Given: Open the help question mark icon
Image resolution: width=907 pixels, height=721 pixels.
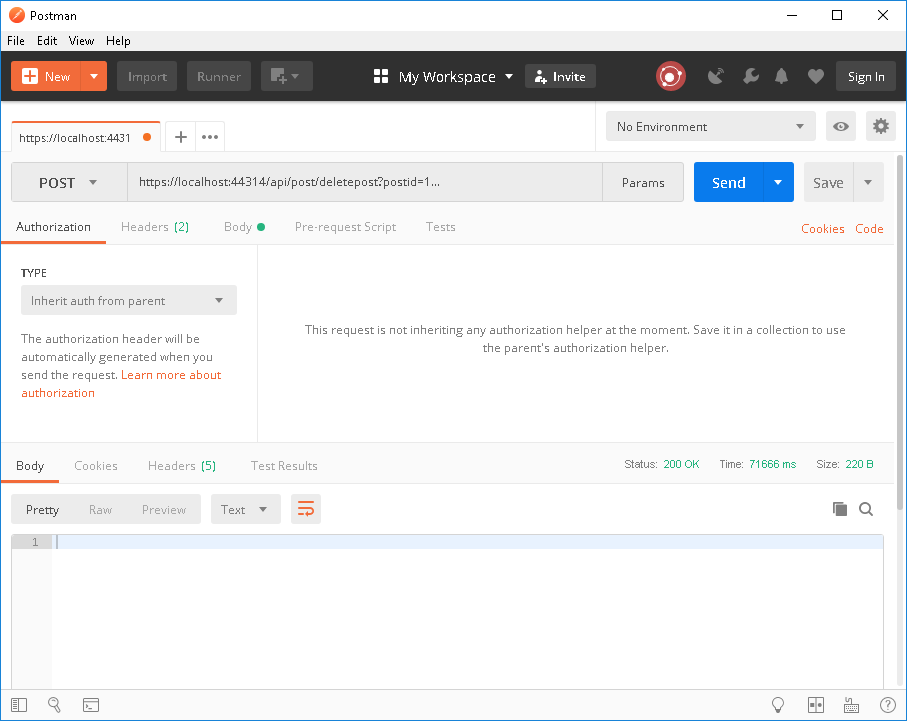Looking at the screenshot, I should pos(887,705).
